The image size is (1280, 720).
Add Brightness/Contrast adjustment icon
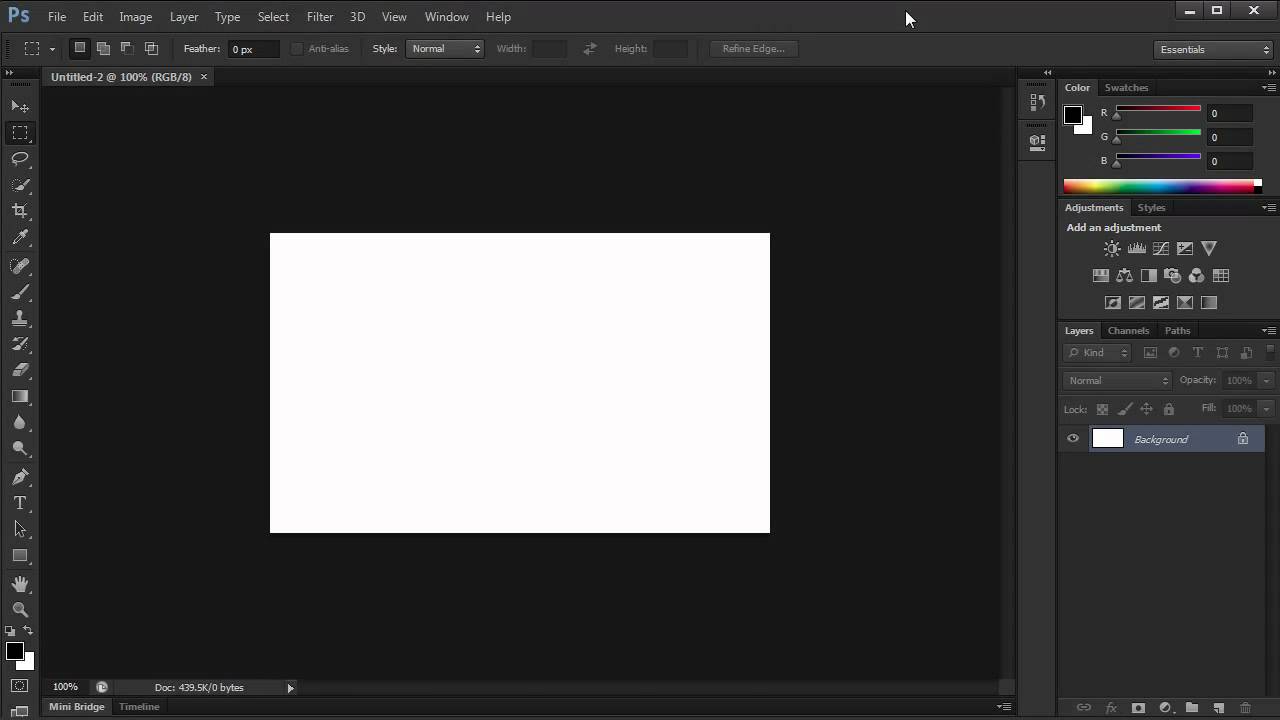[x=1112, y=248]
